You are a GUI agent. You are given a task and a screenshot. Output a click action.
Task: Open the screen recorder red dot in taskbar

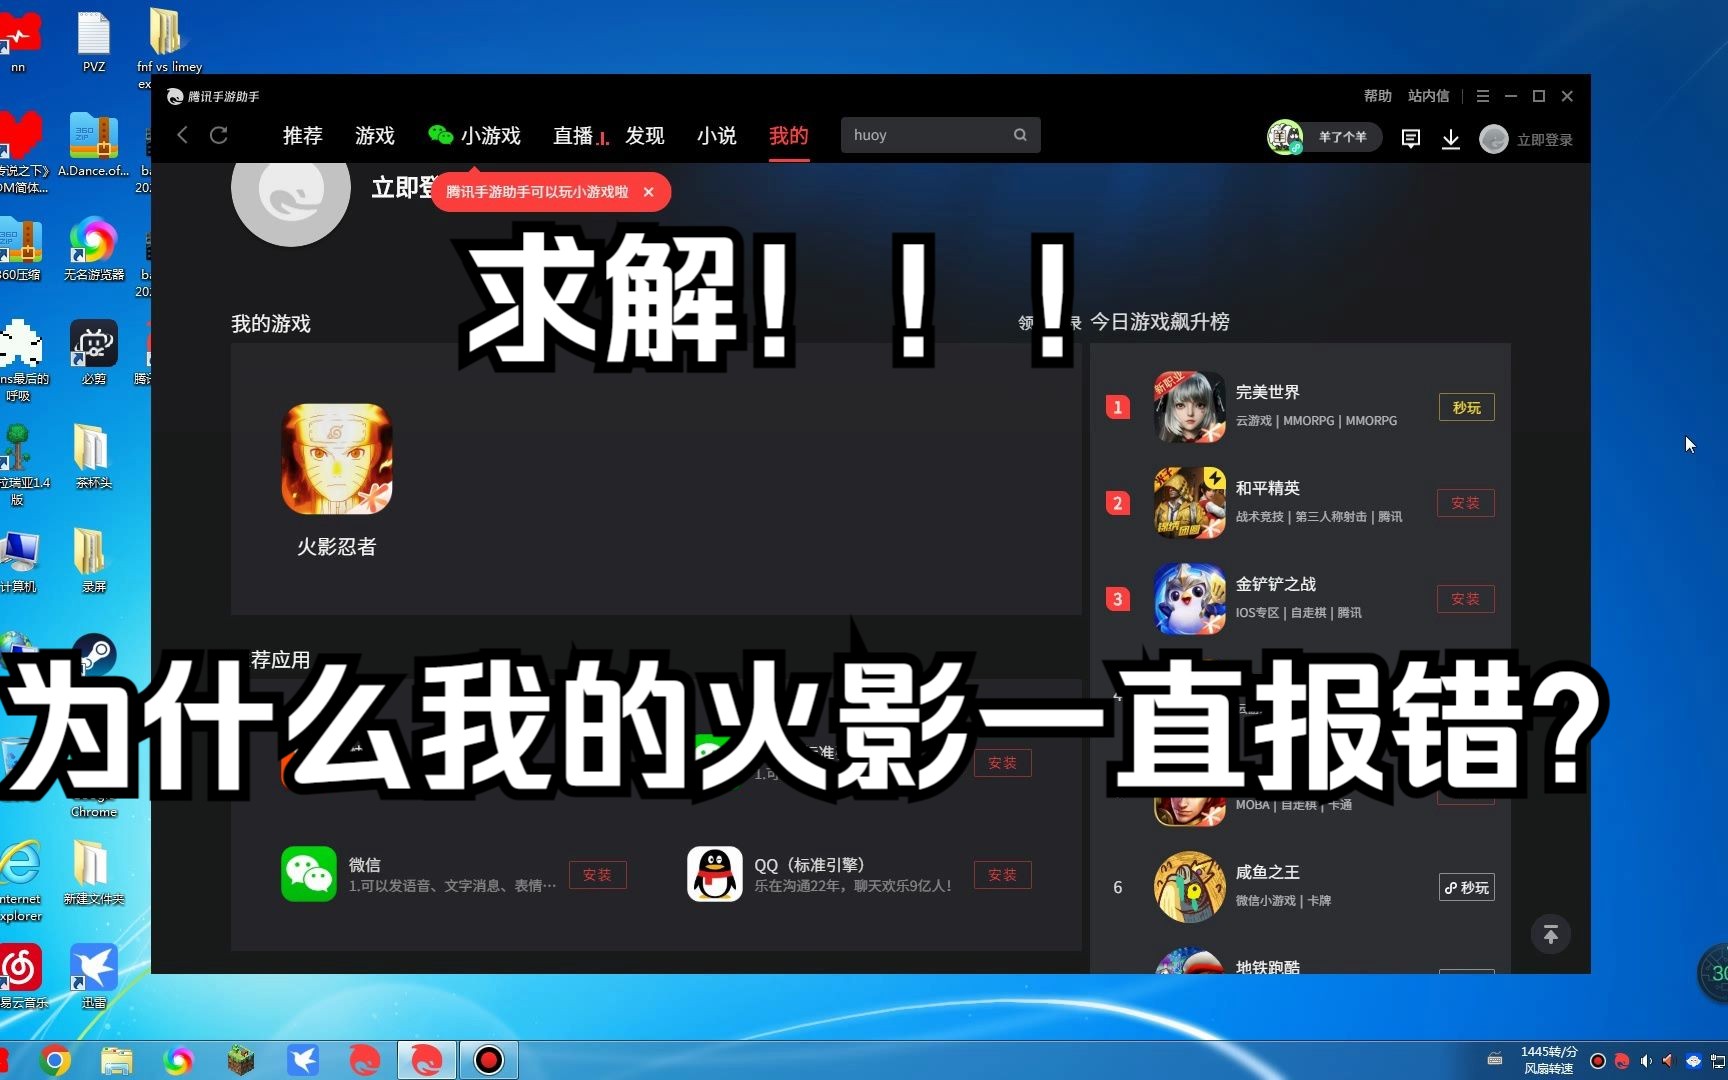pyautogui.click(x=488, y=1059)
